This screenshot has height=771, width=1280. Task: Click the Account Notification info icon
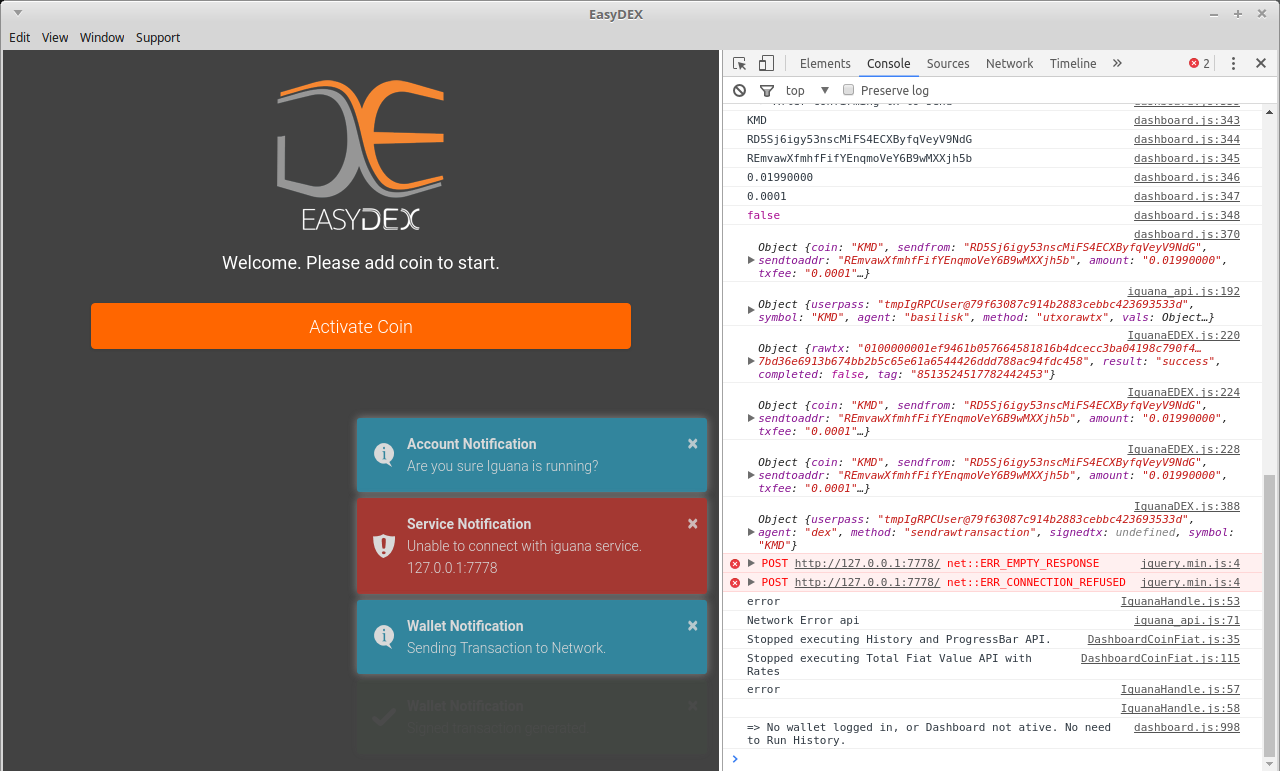click(x=384, y=454)
